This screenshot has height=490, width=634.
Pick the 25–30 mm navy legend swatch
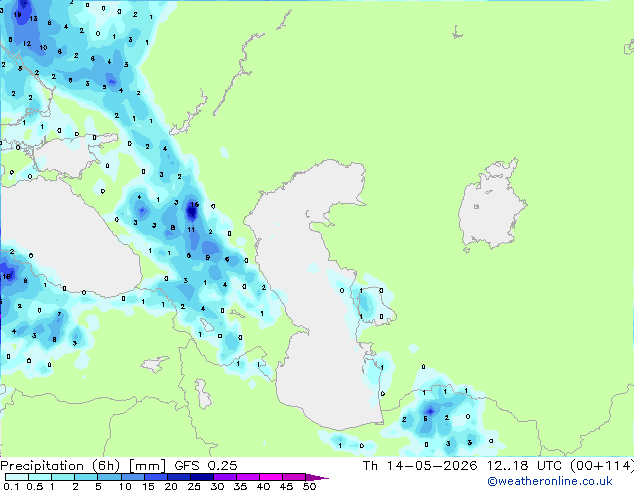201,477
